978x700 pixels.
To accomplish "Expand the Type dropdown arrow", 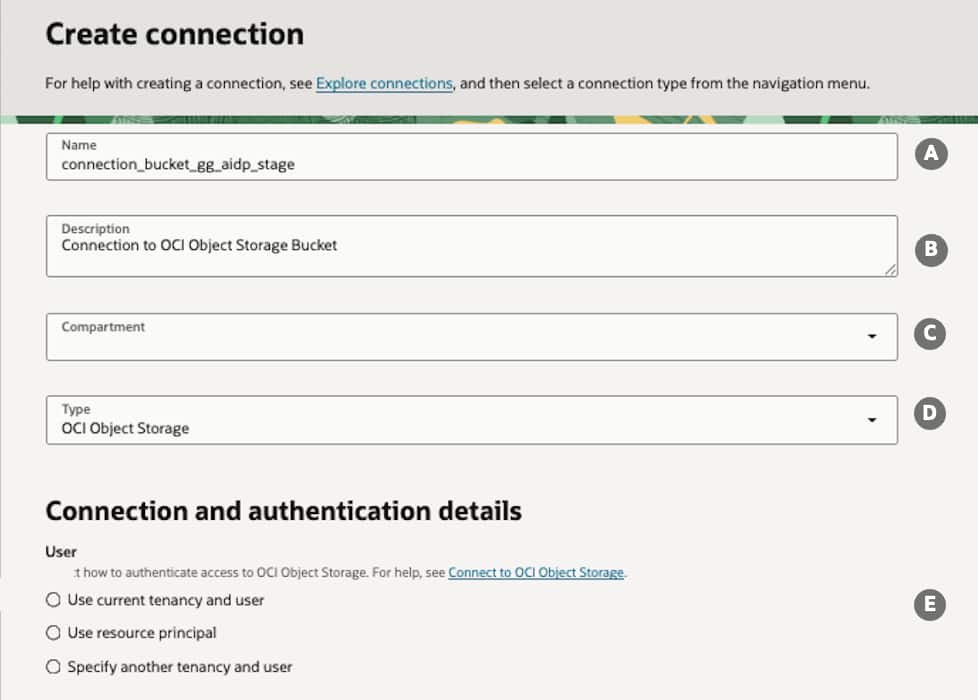I will click(x=873, y=420).
